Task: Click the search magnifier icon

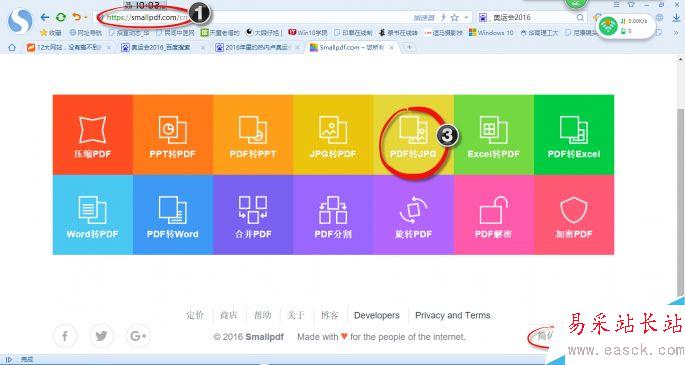Action: (x=580, y=17)
